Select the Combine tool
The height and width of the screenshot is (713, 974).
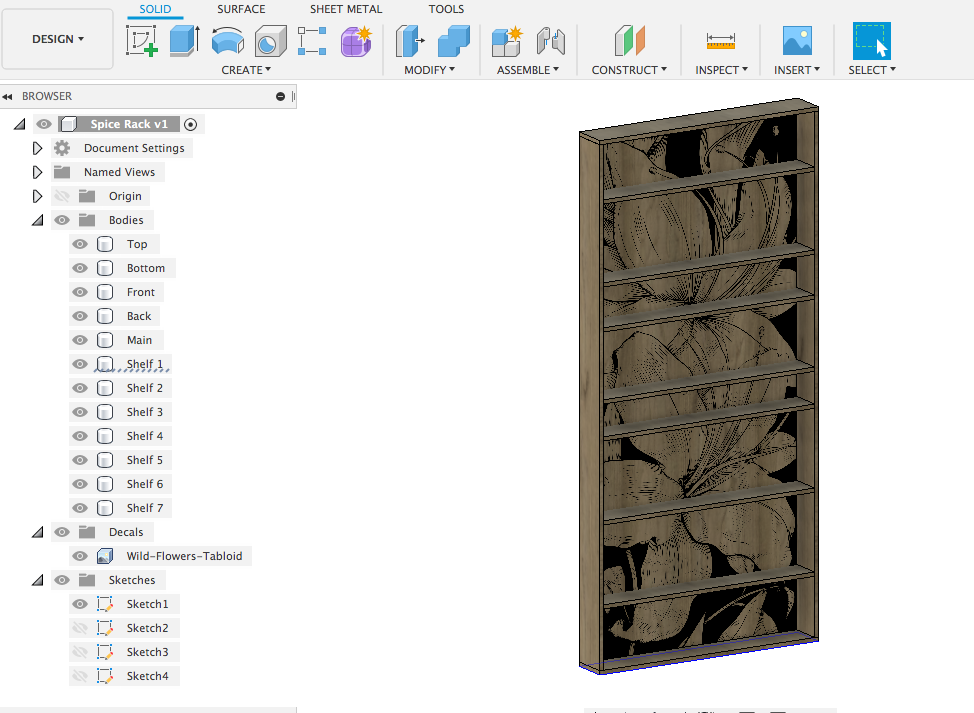coord(453,41)
